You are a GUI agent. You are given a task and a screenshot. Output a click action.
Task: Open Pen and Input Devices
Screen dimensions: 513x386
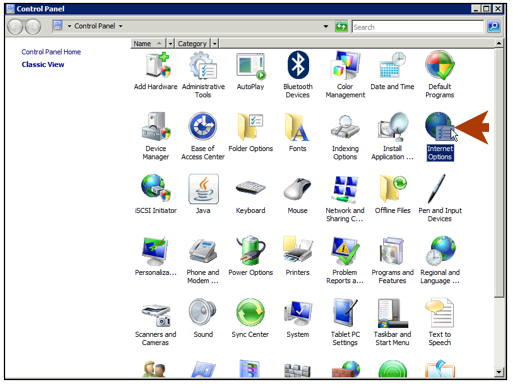point(440,199)
